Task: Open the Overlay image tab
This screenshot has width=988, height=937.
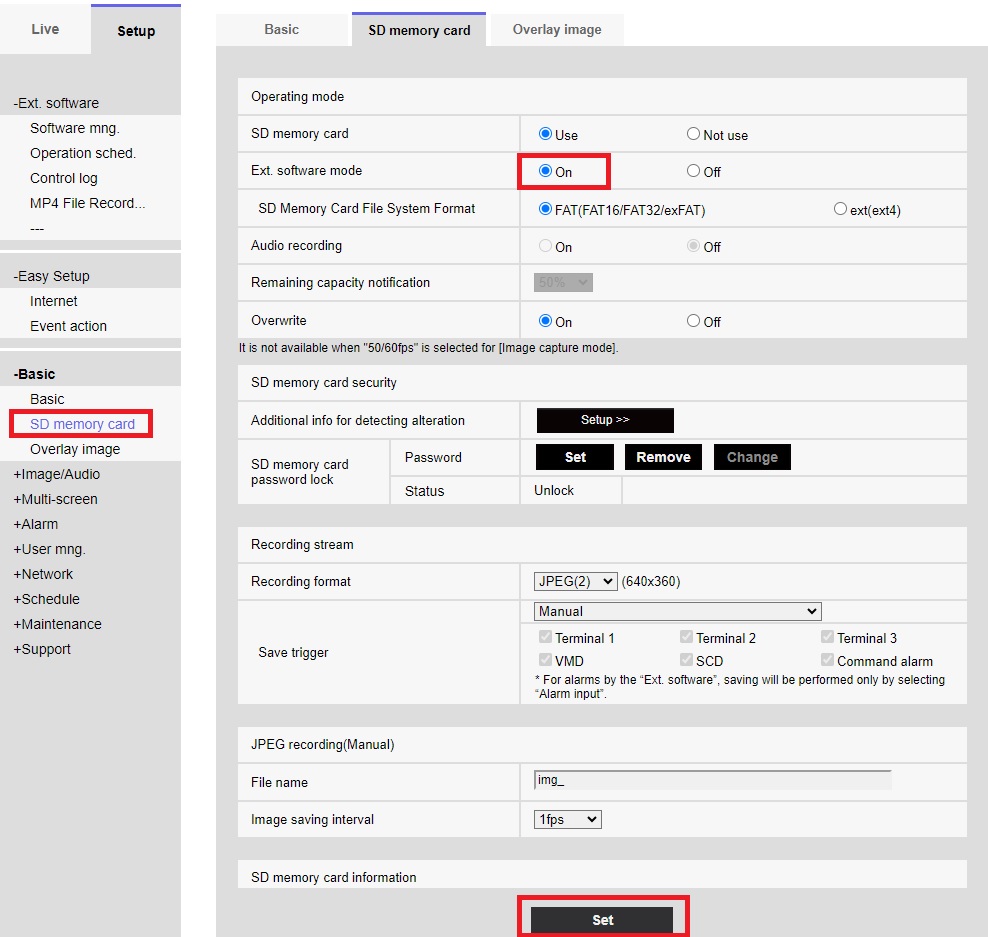Action: (x=557, y=29)
